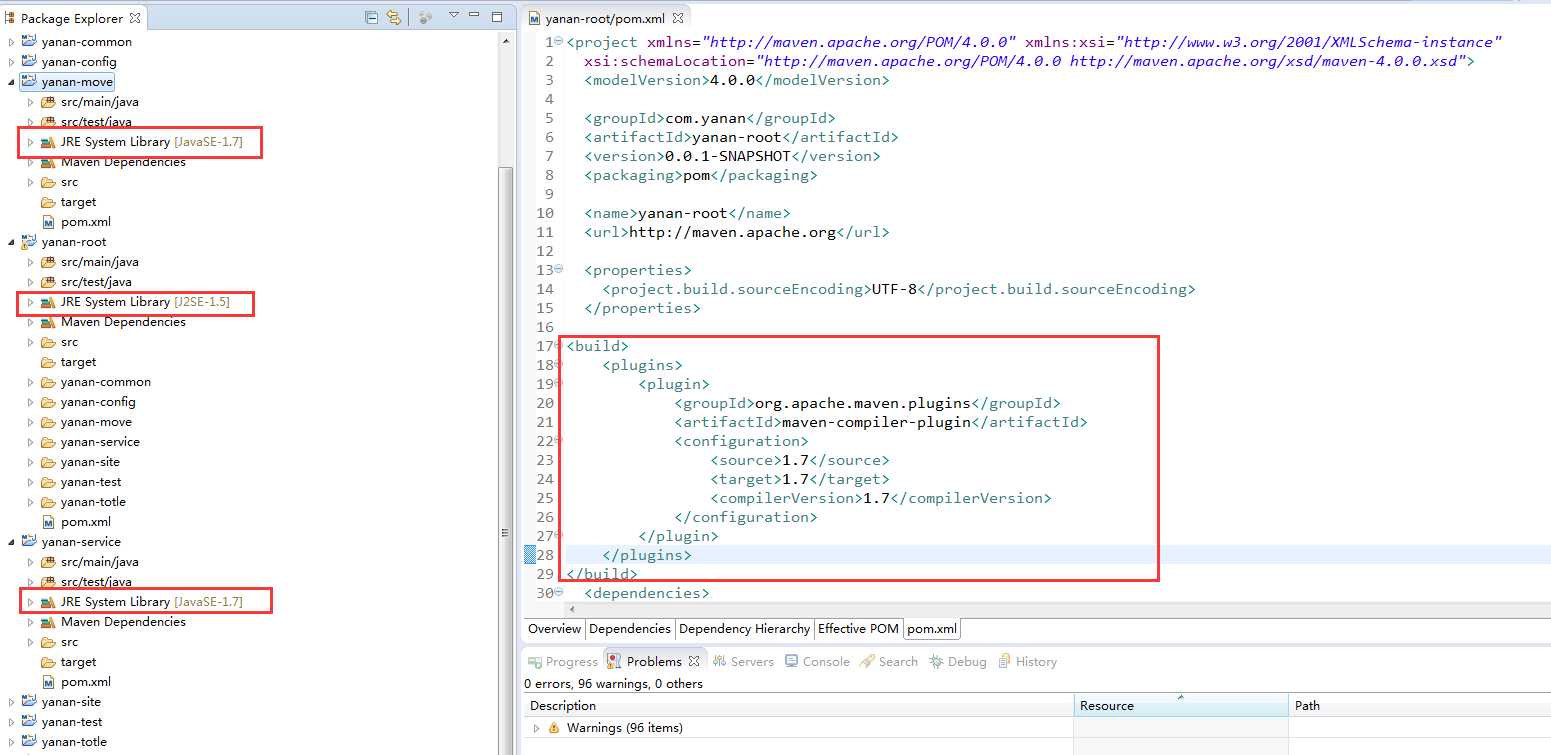Open the Effective POM tab
This screenshot has width=1551, height=755.
click(858, 629)
